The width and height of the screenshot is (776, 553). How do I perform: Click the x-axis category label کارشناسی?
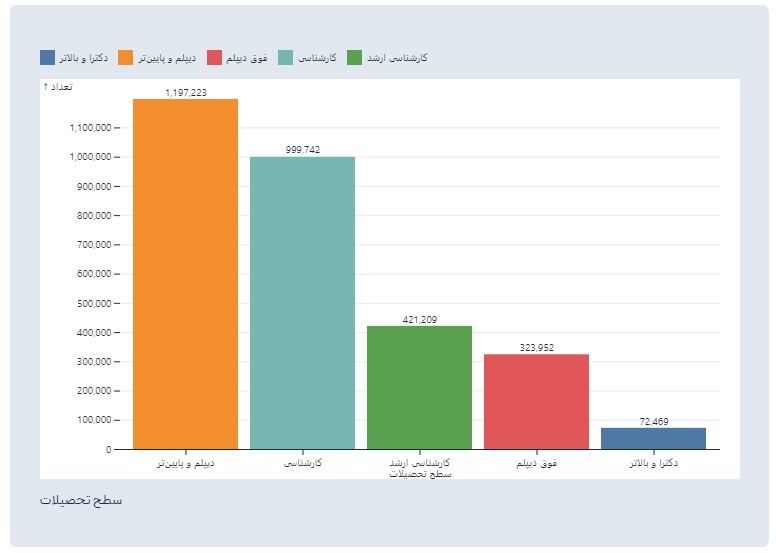pos(302,463)
